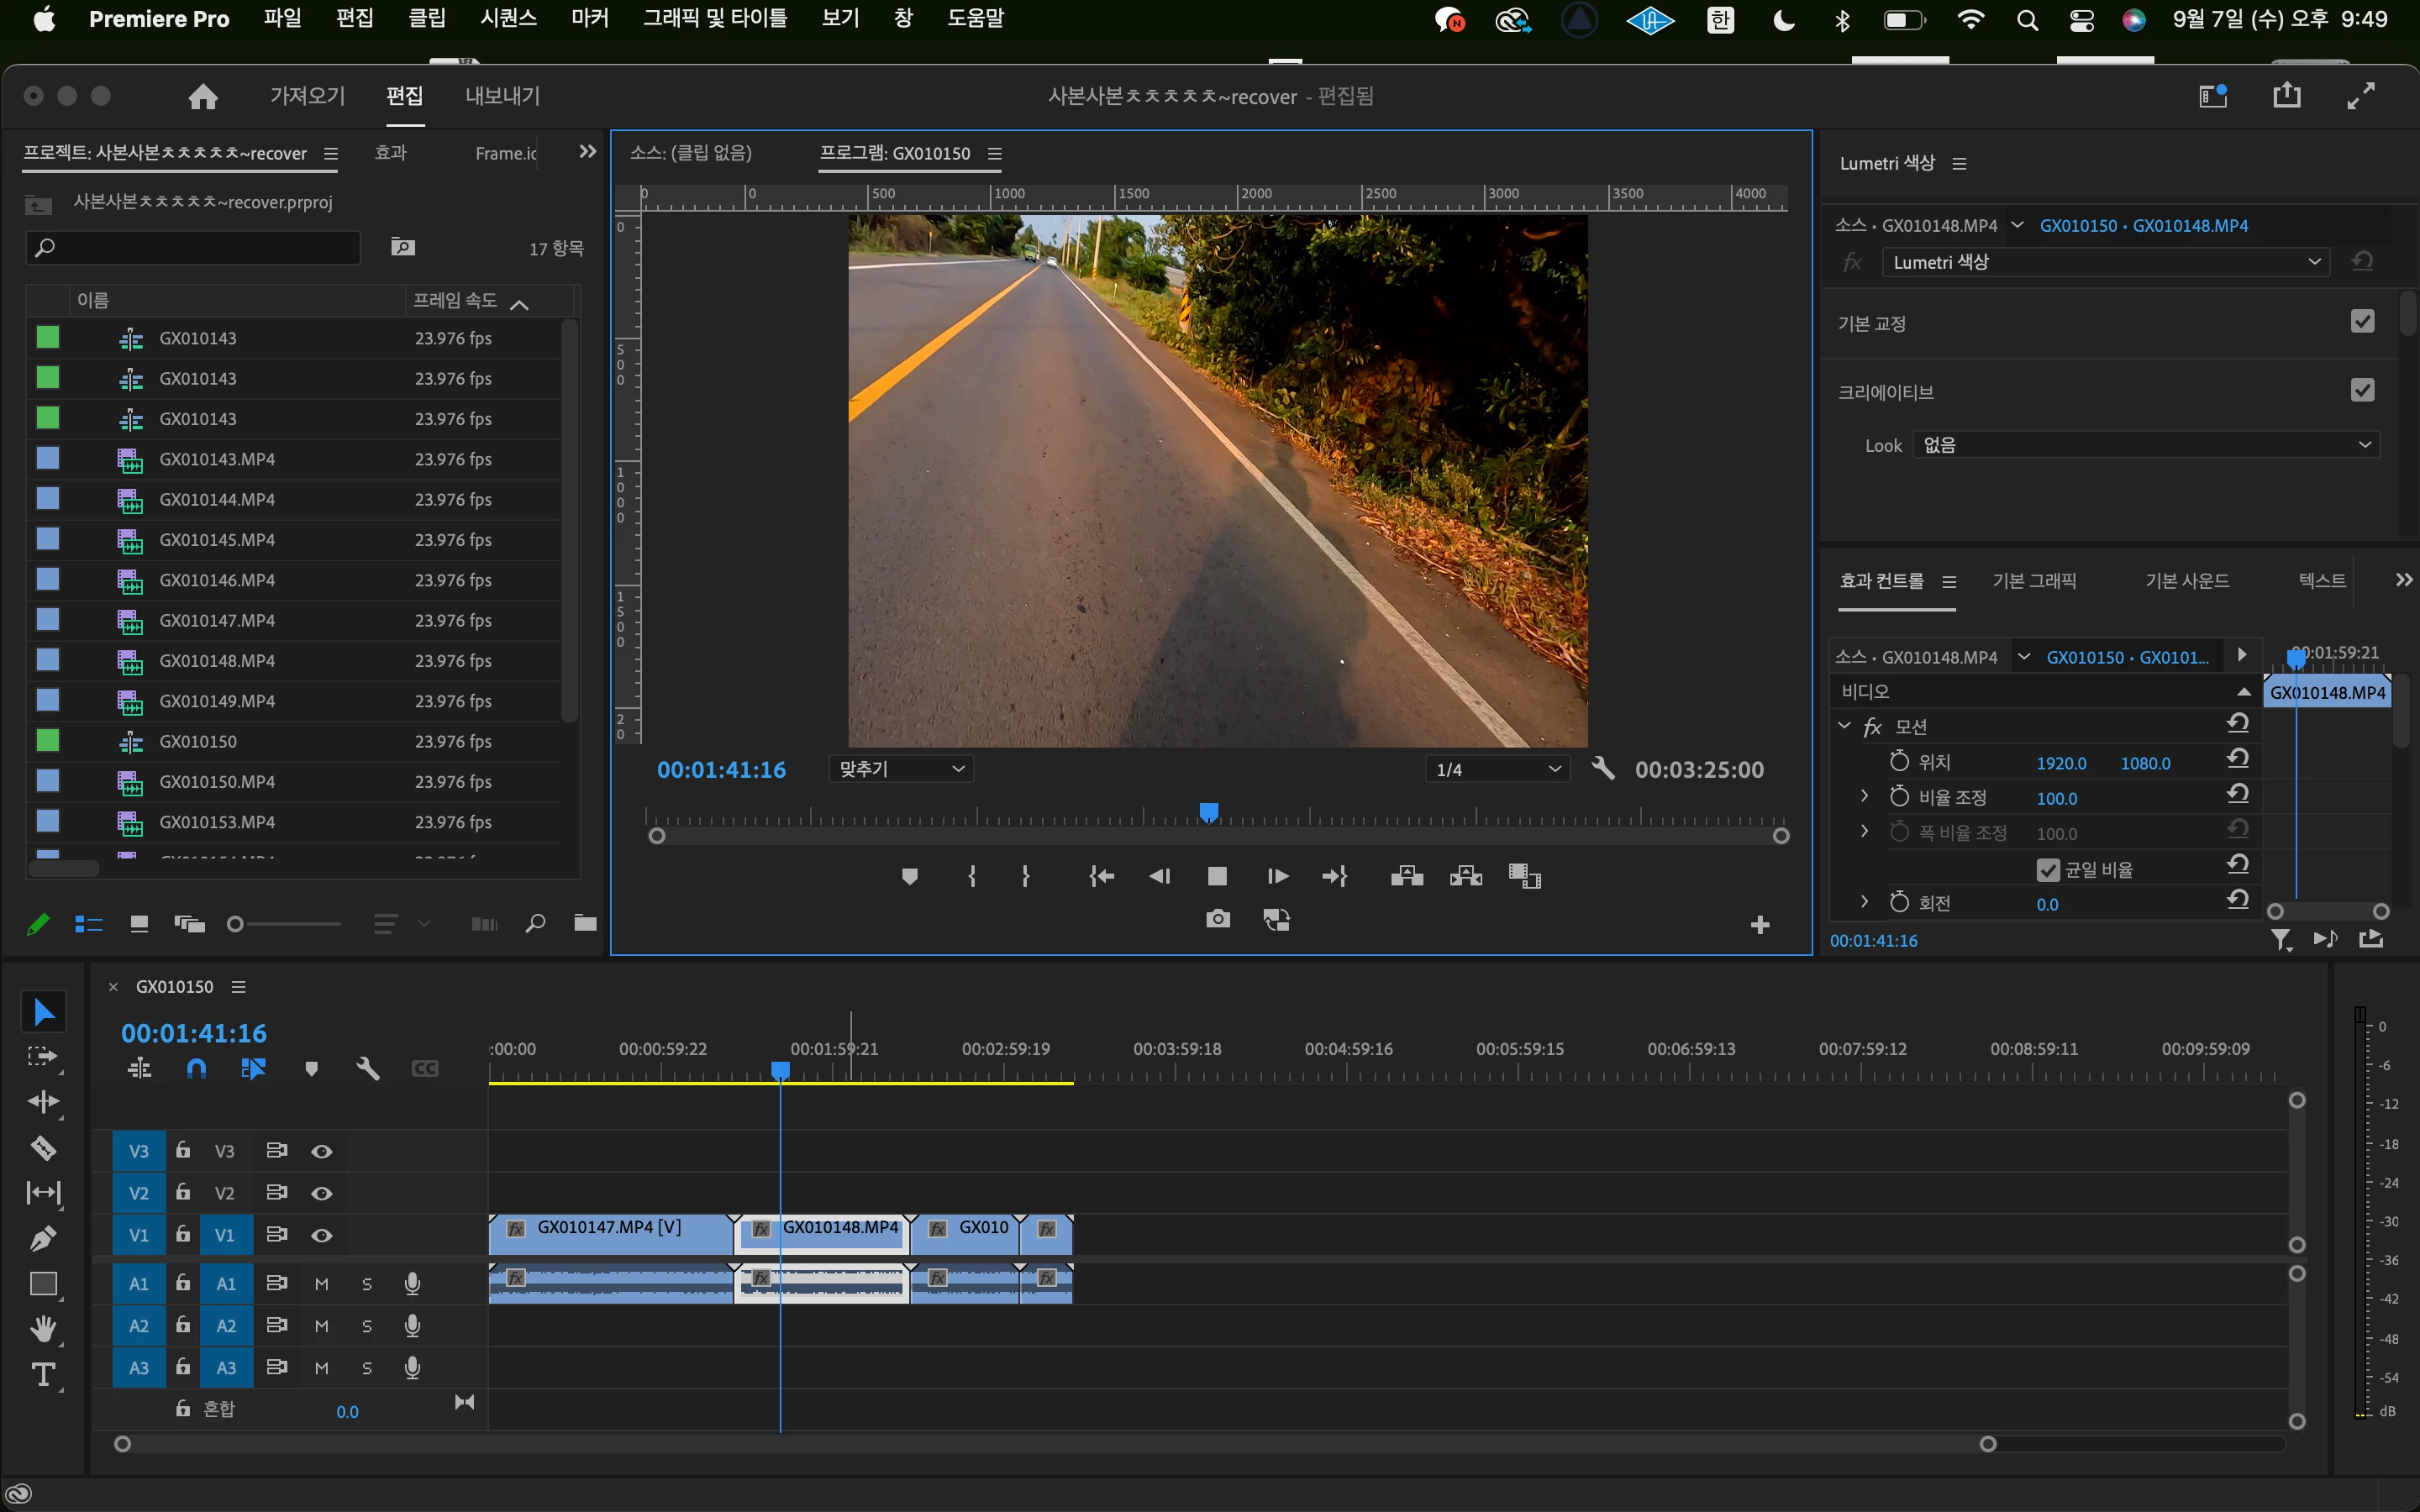
Task: Open the 시퀀스 menu in the menu bar
Action: 508,19
